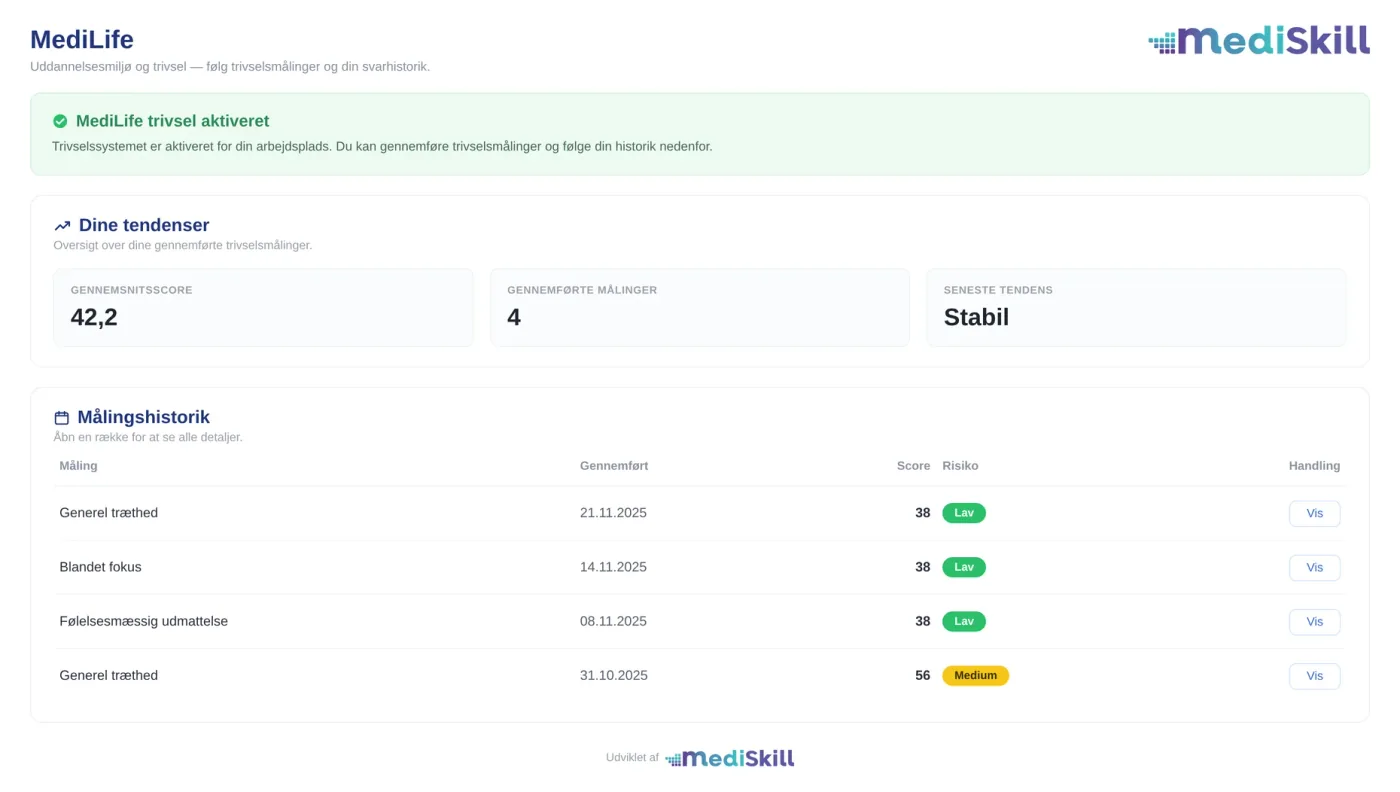Click the Gennemført column header
Viewport: 1400px width, 792px height.
[614, 466]
